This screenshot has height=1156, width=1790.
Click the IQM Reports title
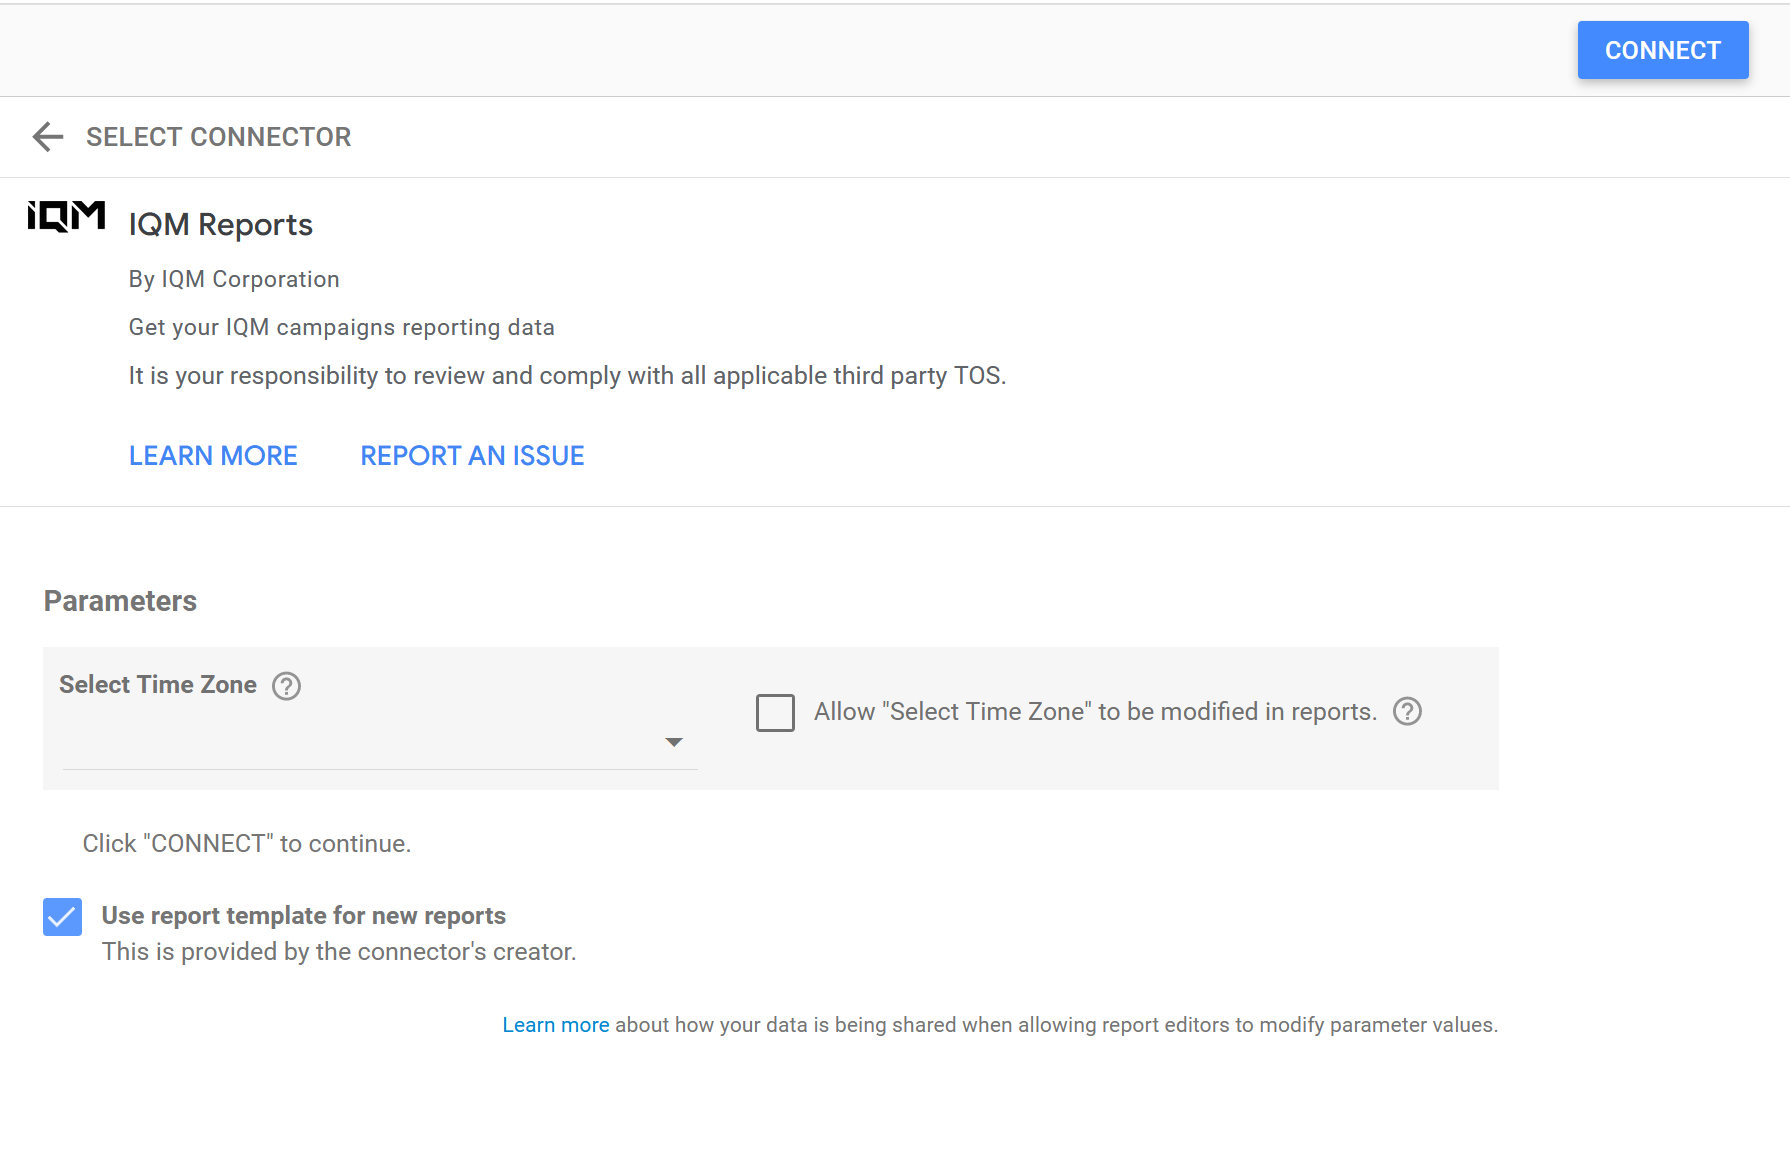pyautogui.click(x=220, y=225)
